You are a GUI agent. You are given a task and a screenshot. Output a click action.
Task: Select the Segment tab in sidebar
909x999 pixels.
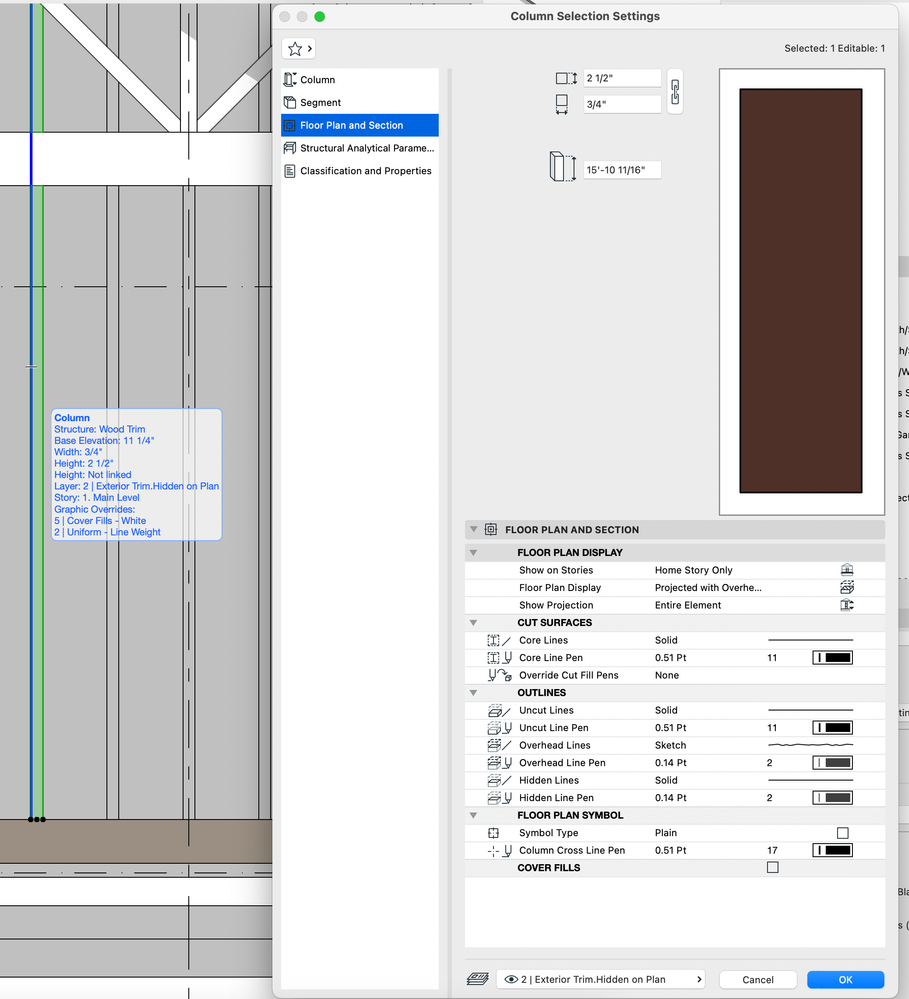pyautogui.click(x=320, y=103)
